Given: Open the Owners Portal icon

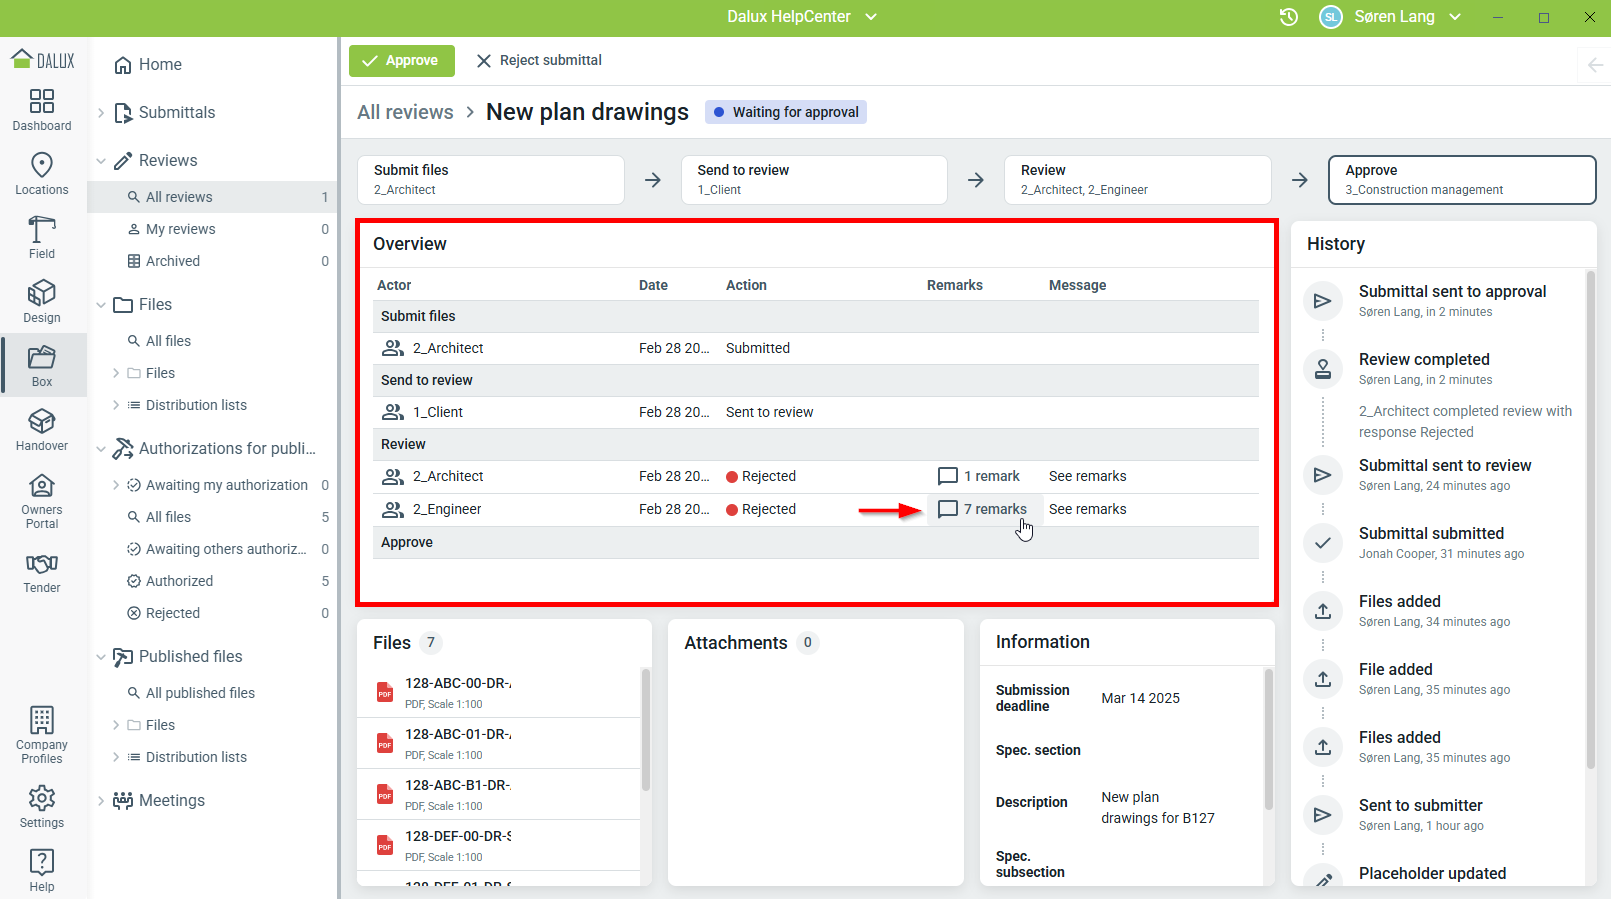Looking at the screenshot, I should [42, 501].
